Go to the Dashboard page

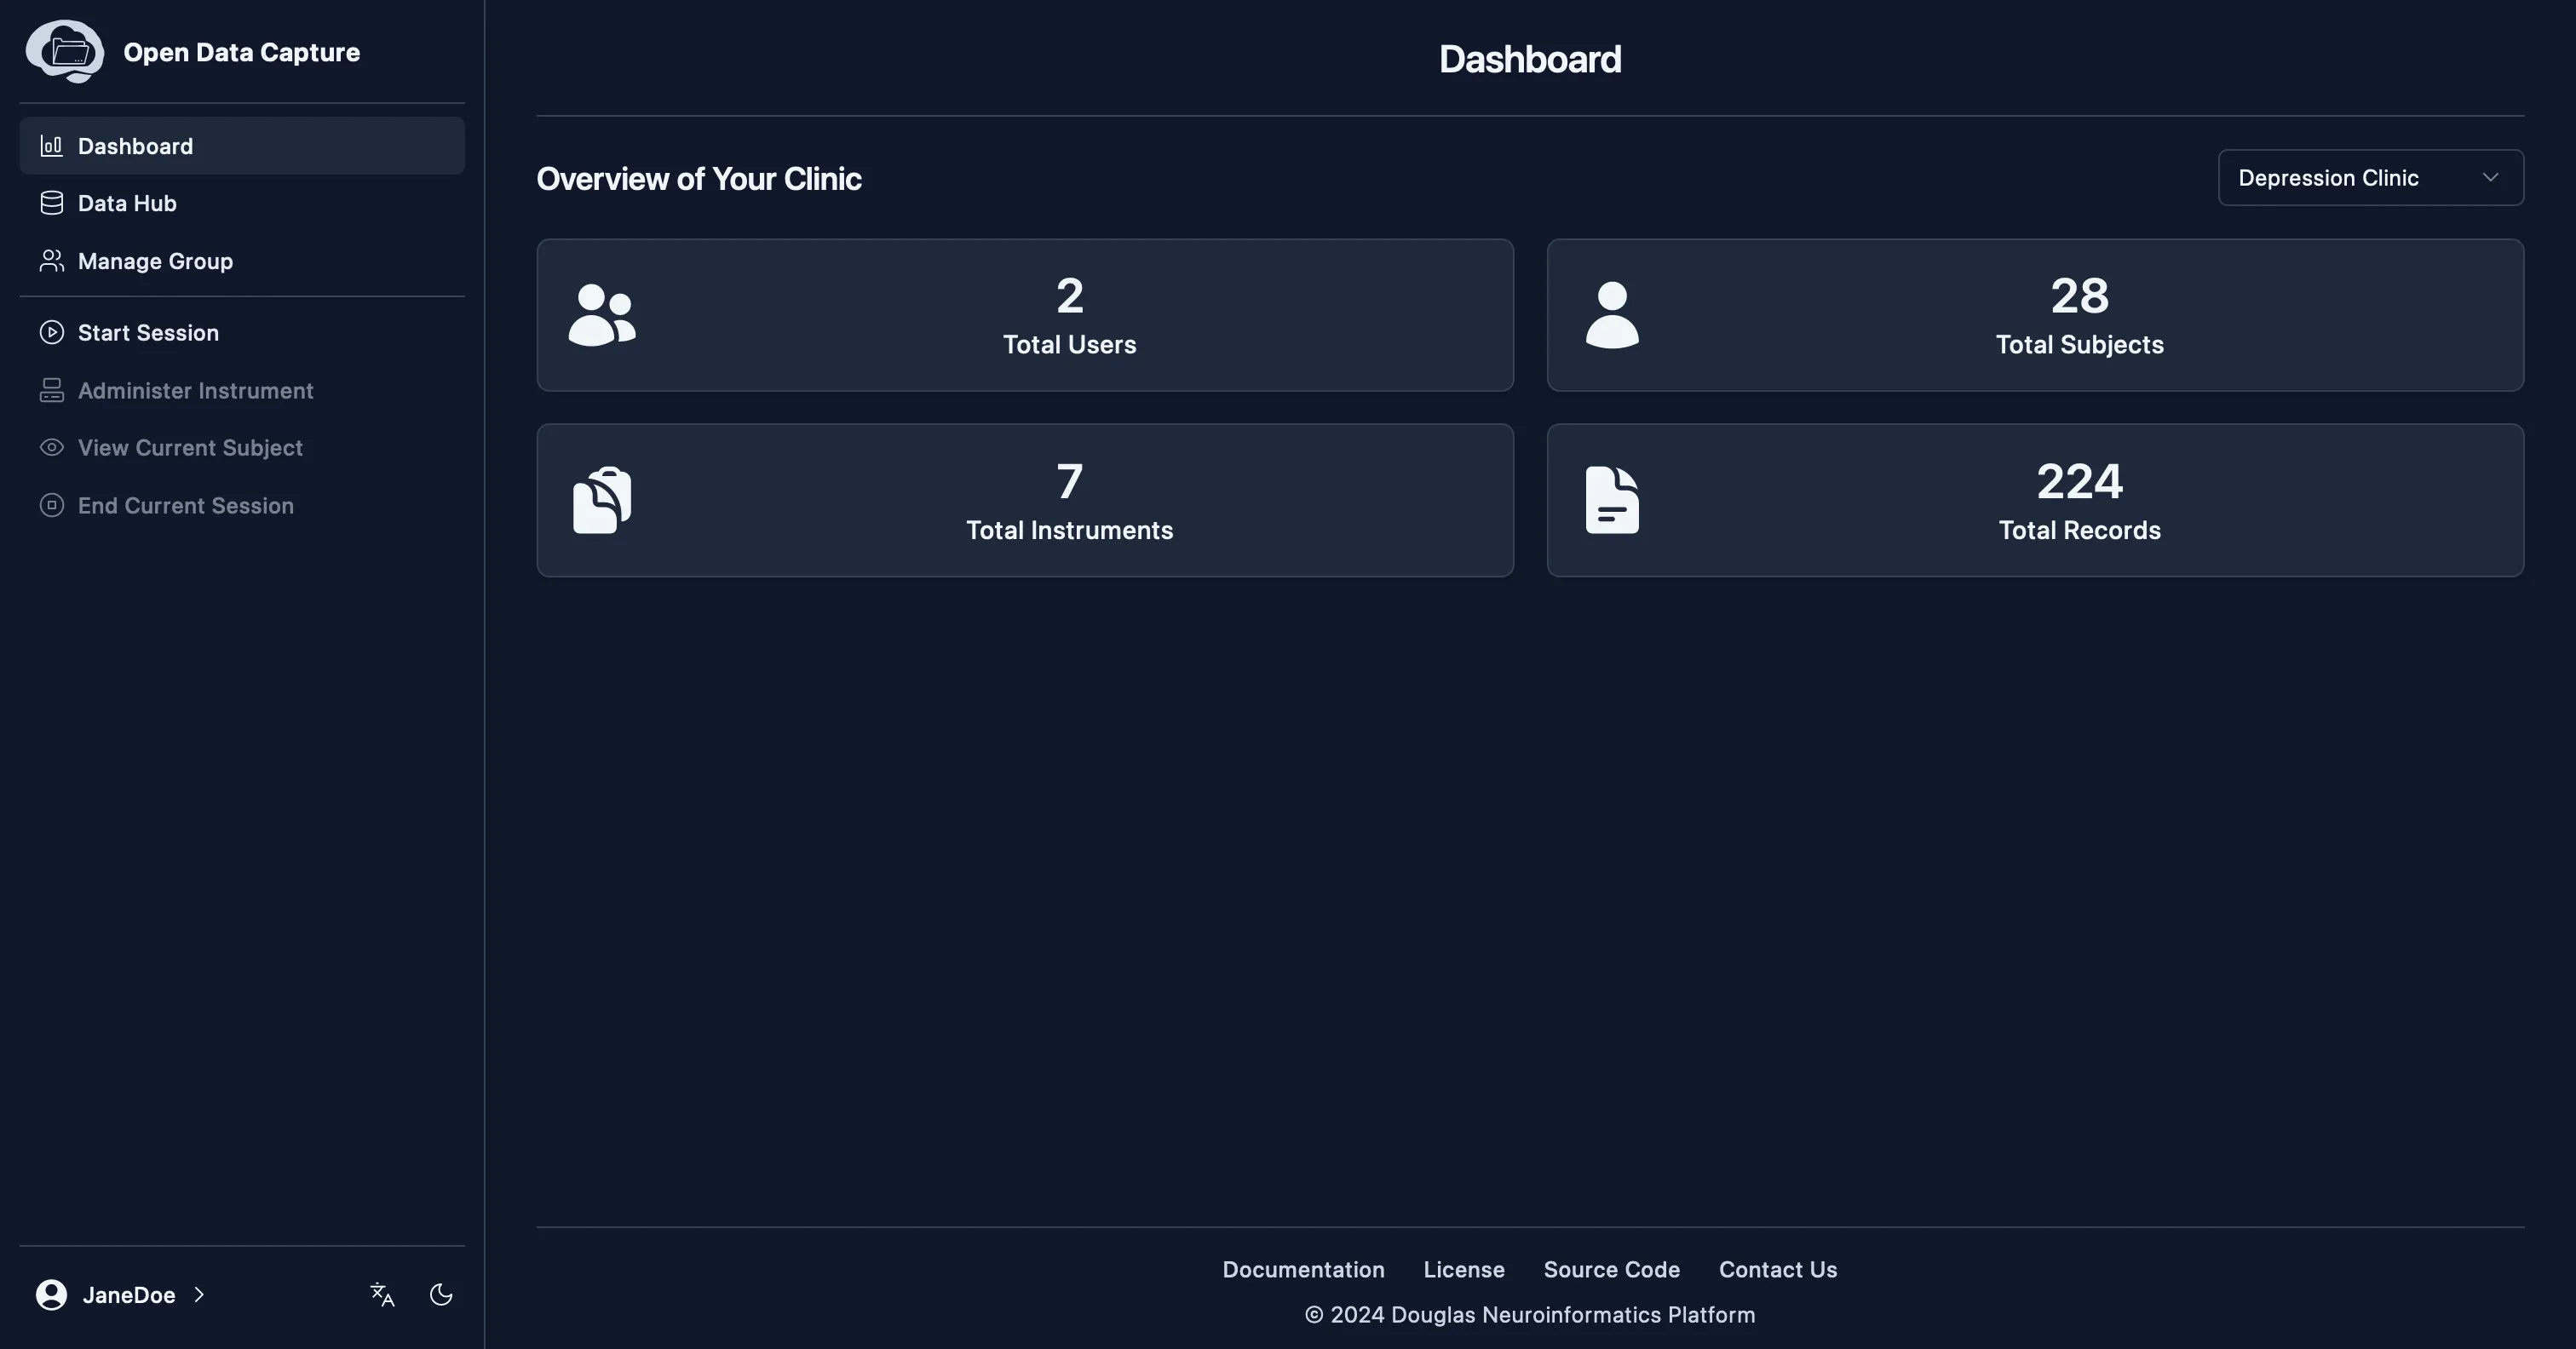click(x=242, y=146)
